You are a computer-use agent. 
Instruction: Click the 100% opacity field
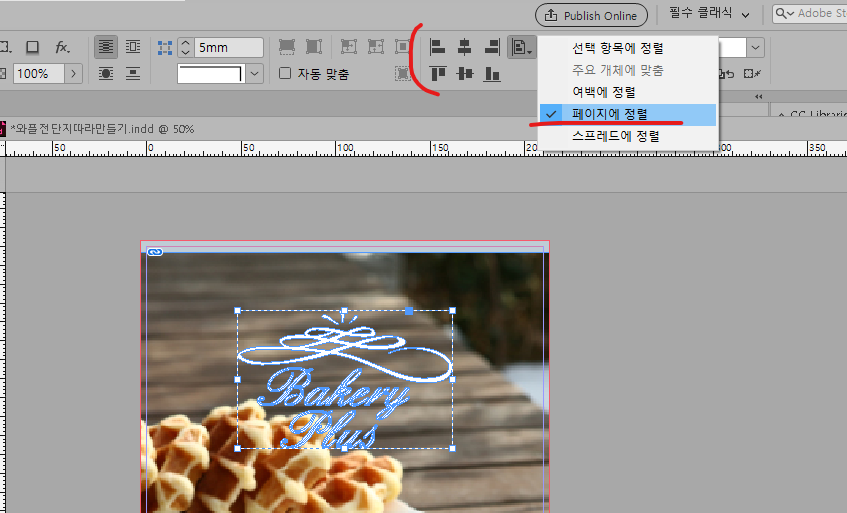pyautogui.click(x=39, y=73)
